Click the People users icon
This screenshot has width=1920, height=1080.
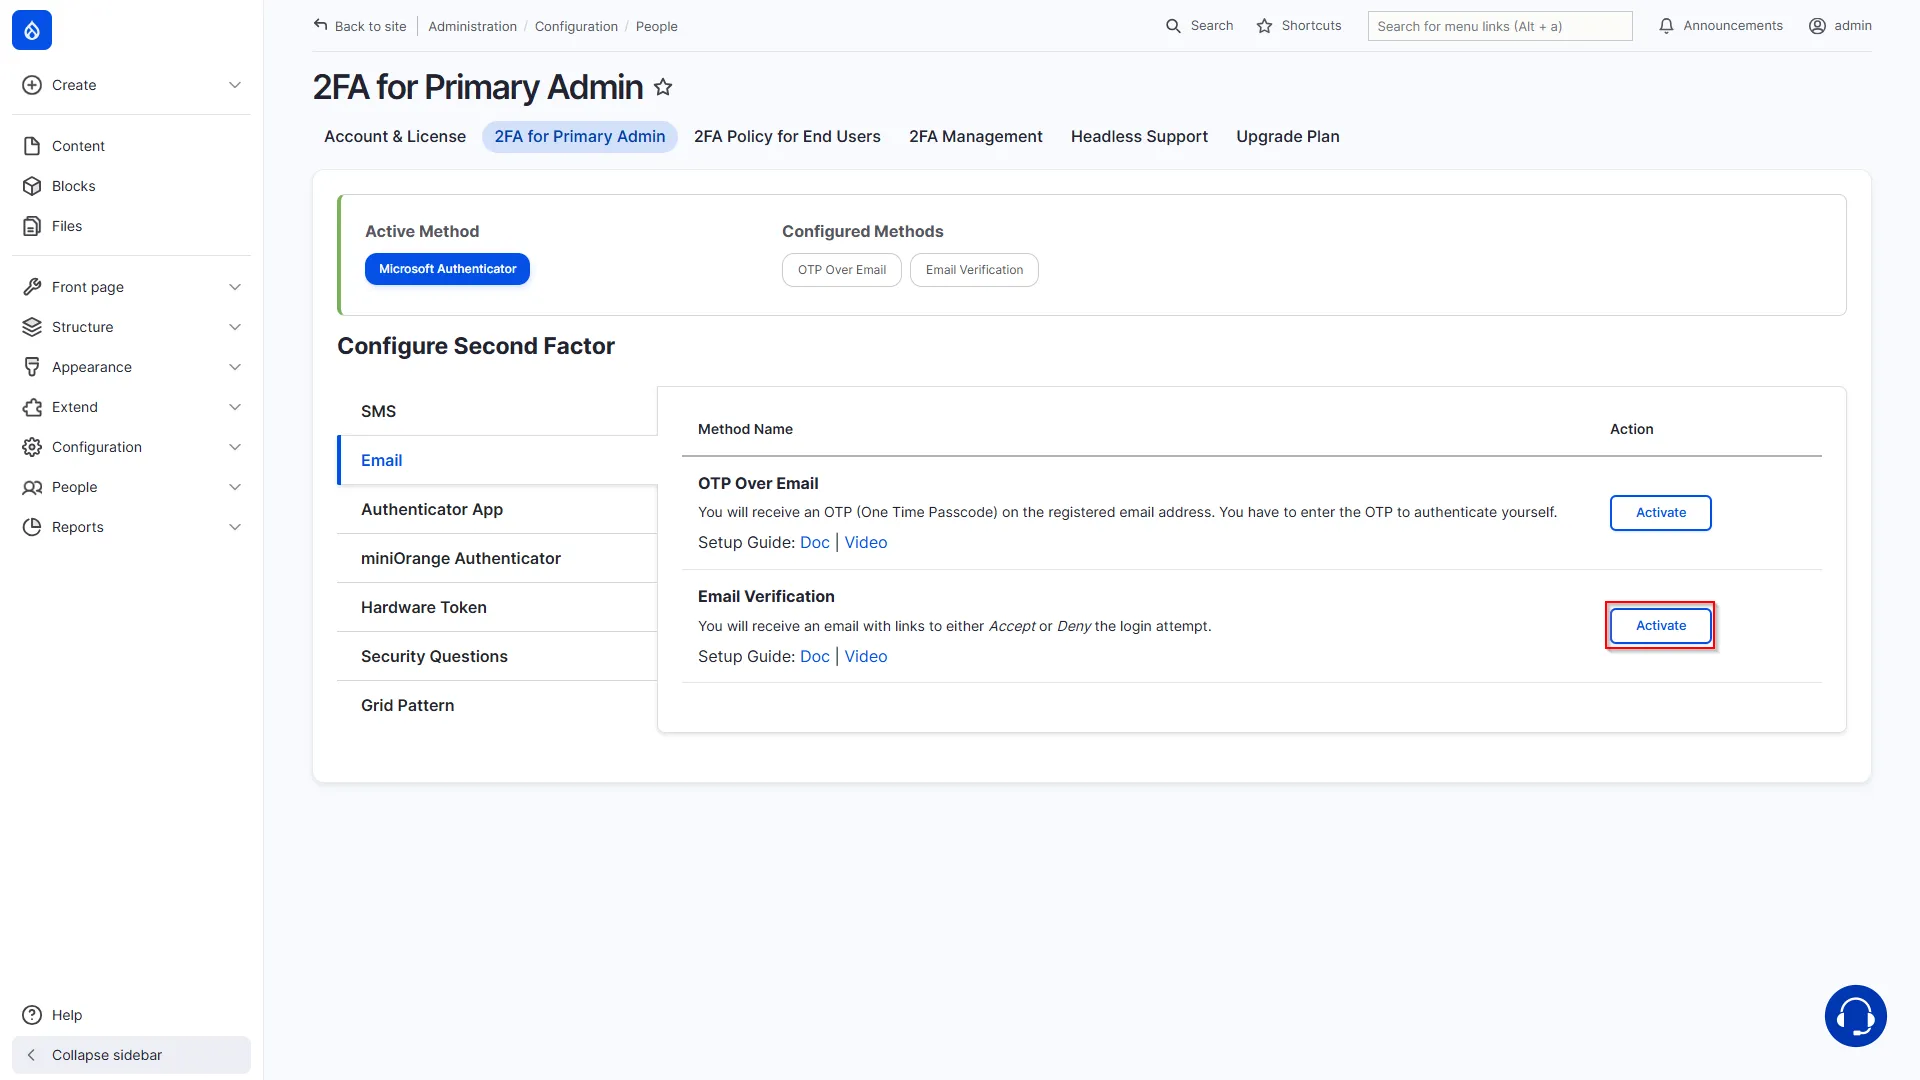click(x=32, y=487)
